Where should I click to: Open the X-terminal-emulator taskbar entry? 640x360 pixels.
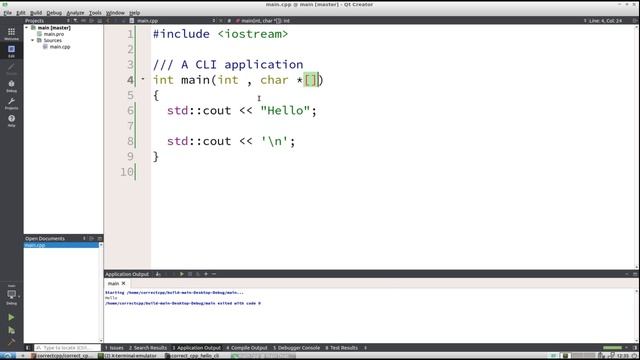(x=127, y=356)
